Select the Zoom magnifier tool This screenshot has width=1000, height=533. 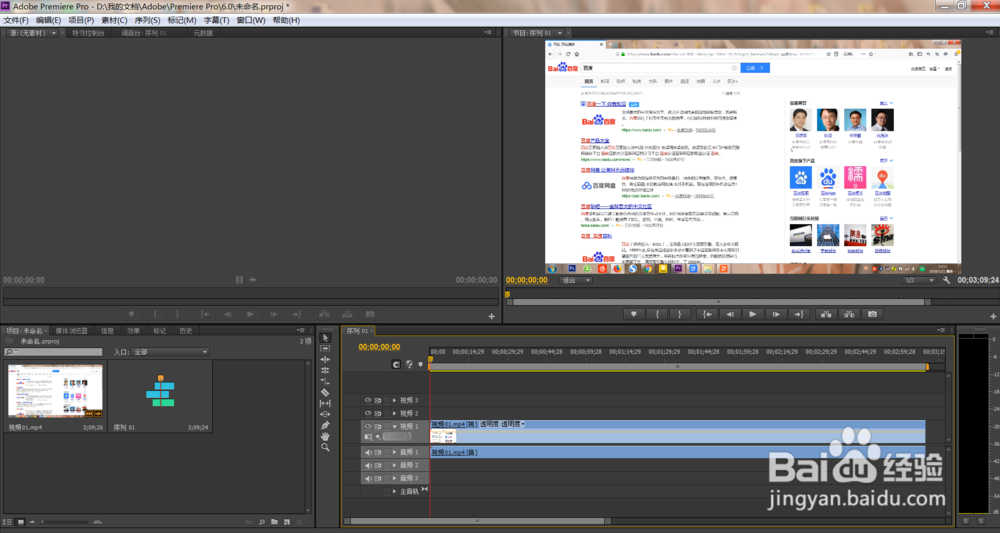tap(325, 448)
